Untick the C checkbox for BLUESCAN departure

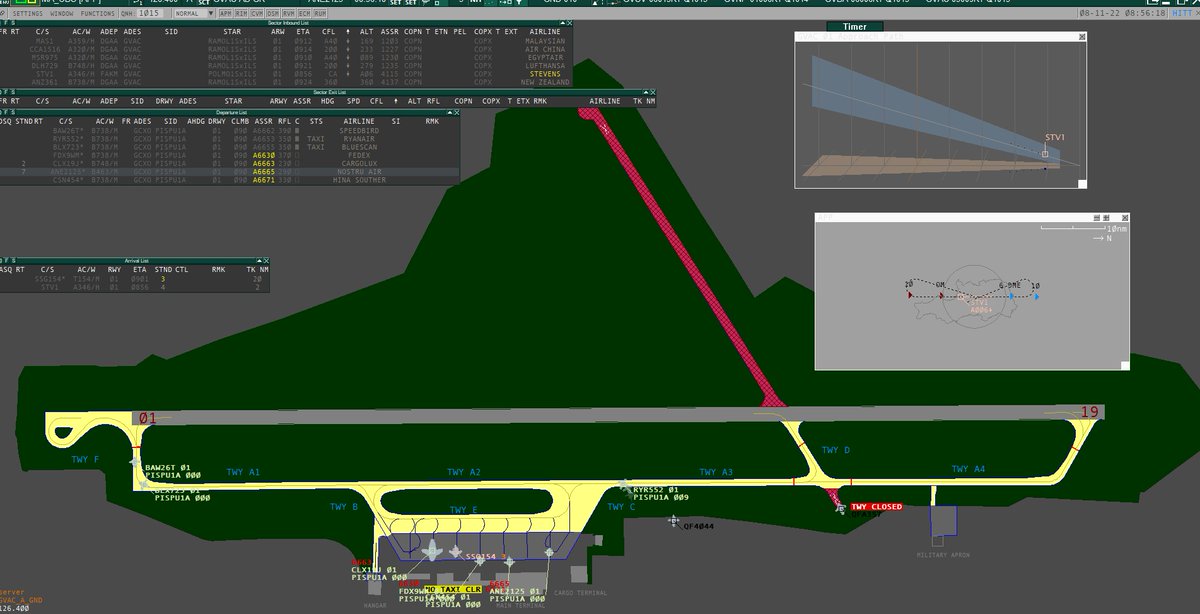pos(297,146)
